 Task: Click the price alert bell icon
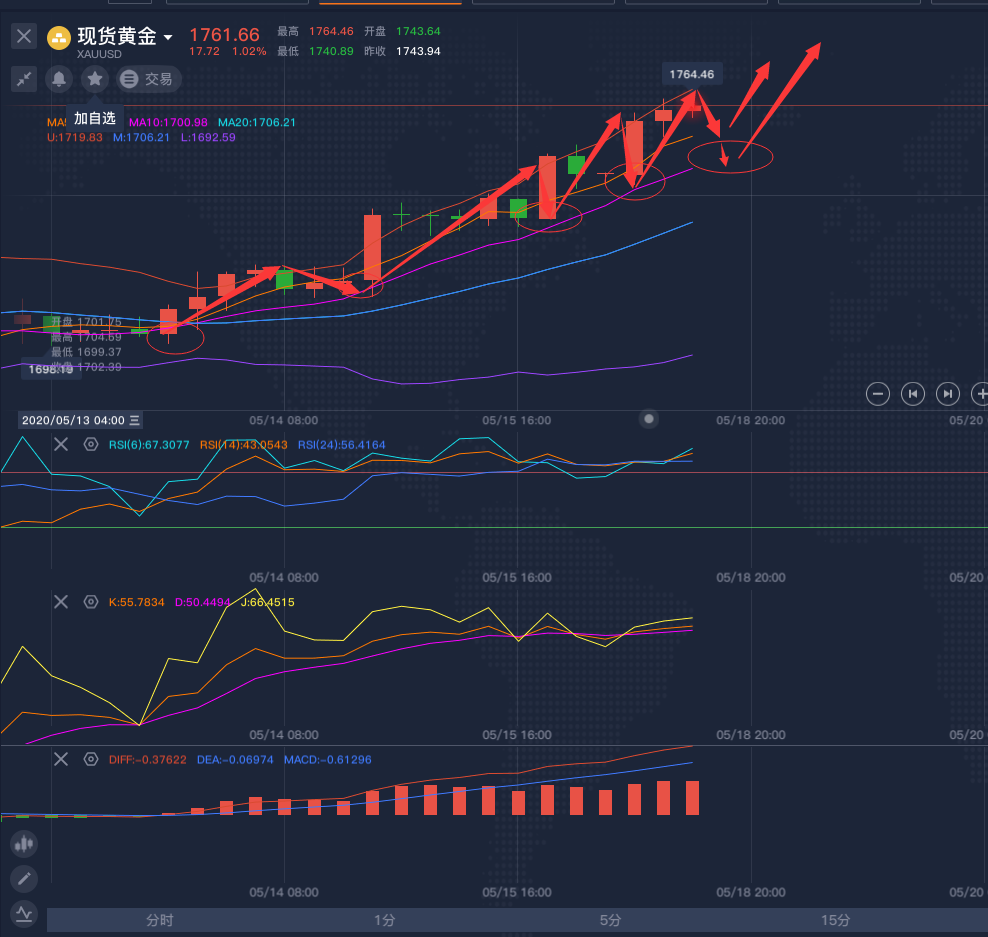(59, 79)
